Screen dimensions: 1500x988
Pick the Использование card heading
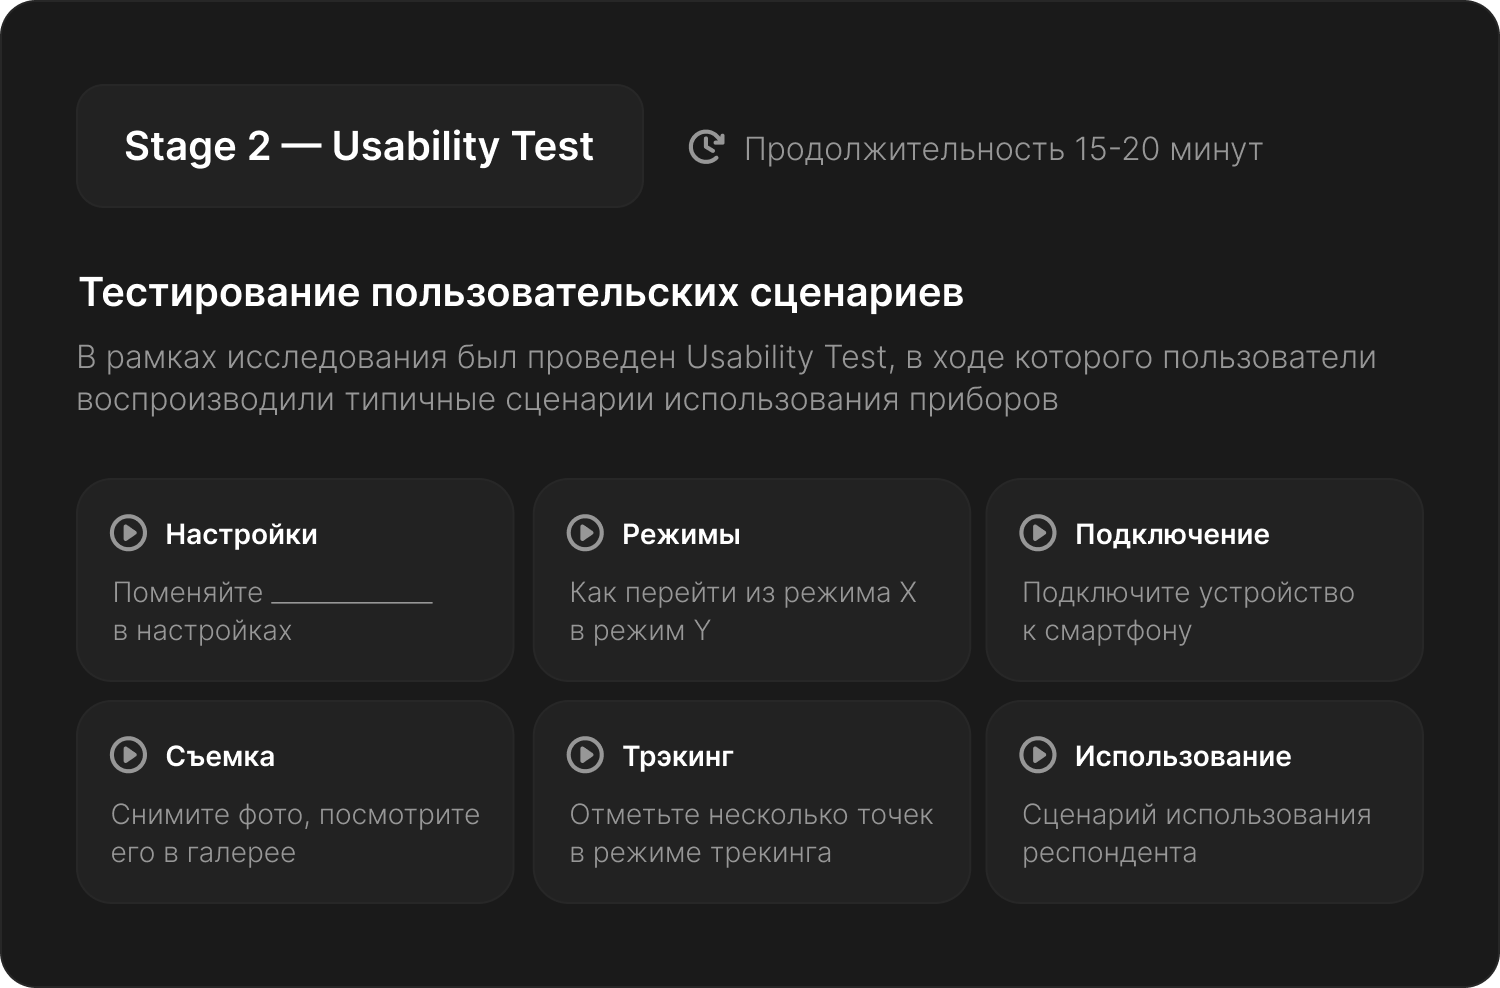coord(1183,756)
